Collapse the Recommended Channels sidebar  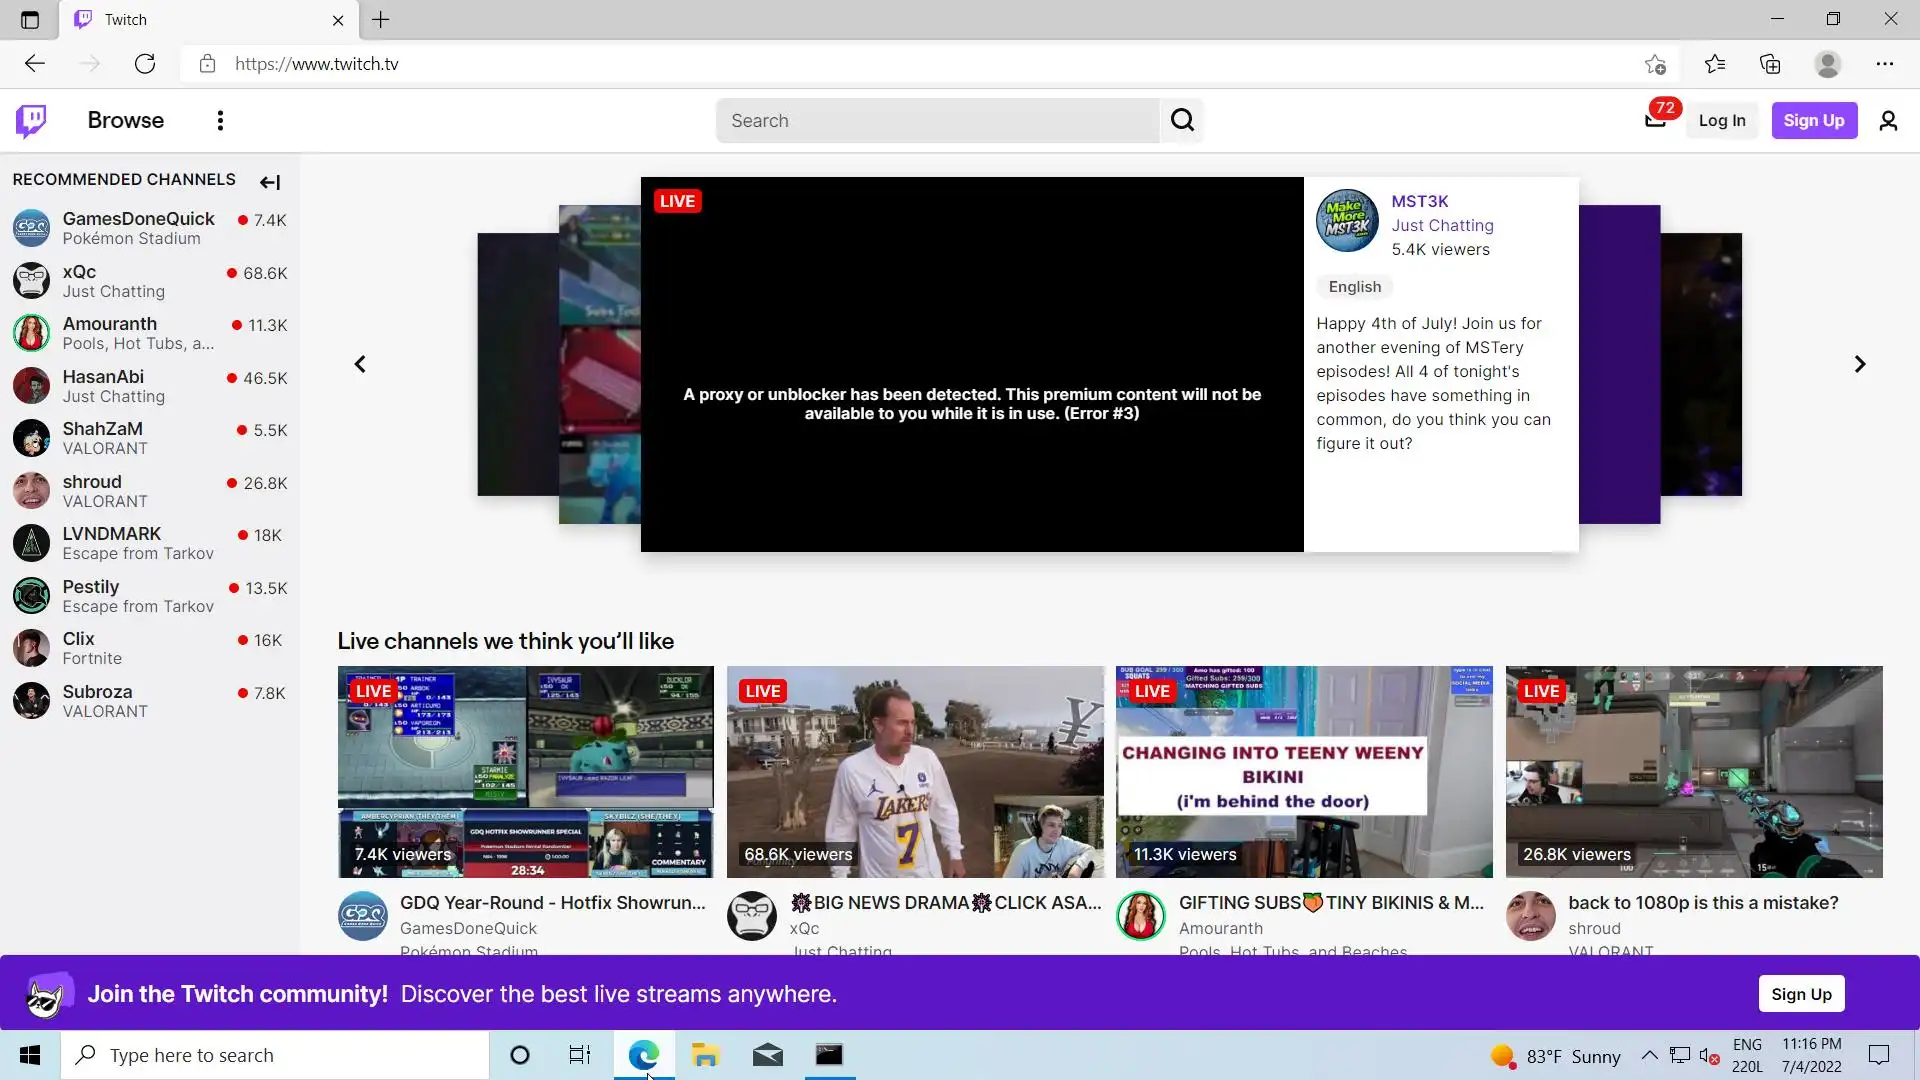click(x=270, y=181)
